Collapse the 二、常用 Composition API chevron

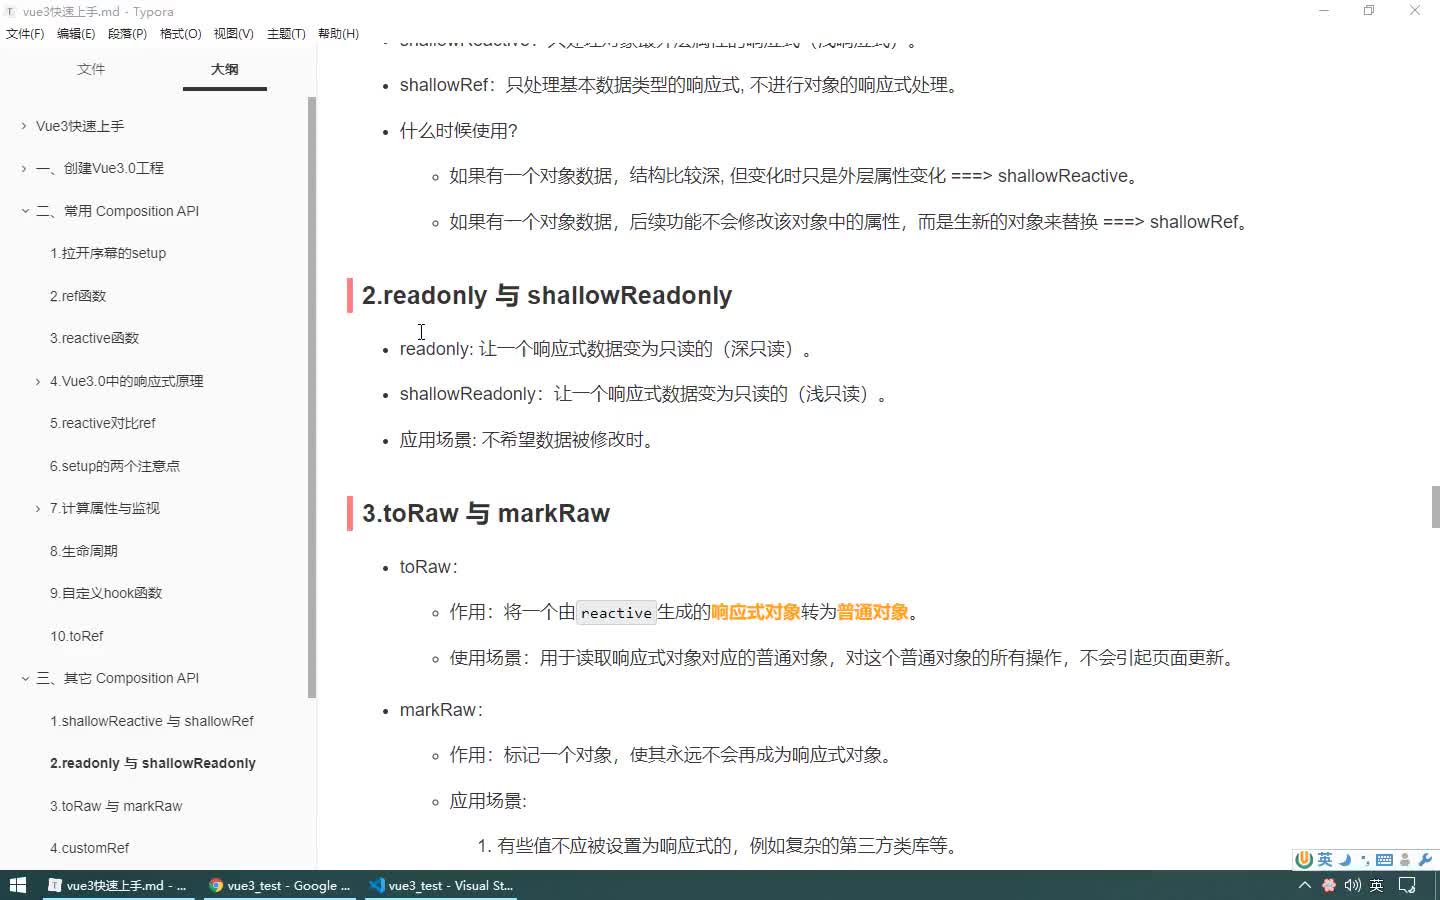coord(24,211)
